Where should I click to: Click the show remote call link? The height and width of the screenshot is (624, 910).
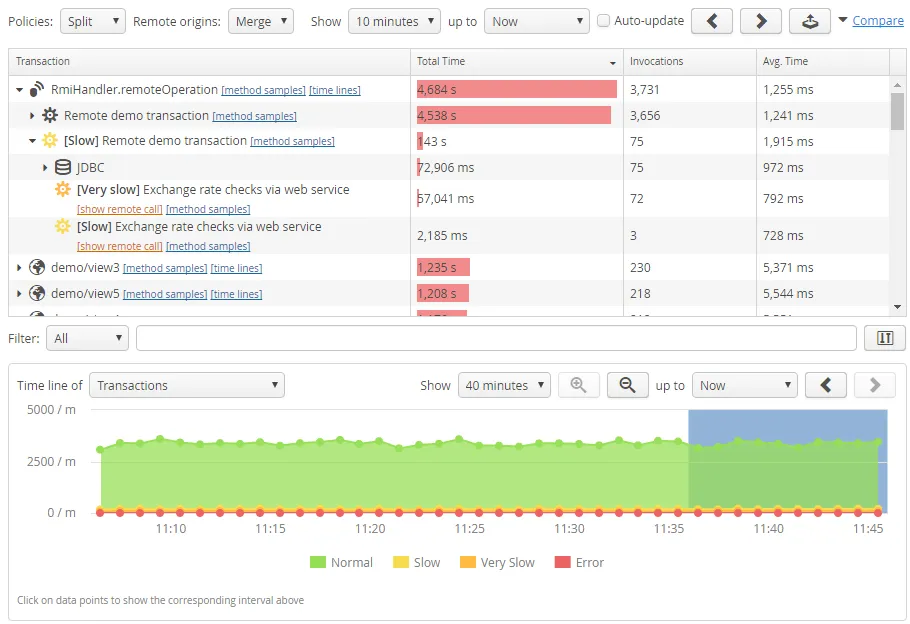(120, 209)
